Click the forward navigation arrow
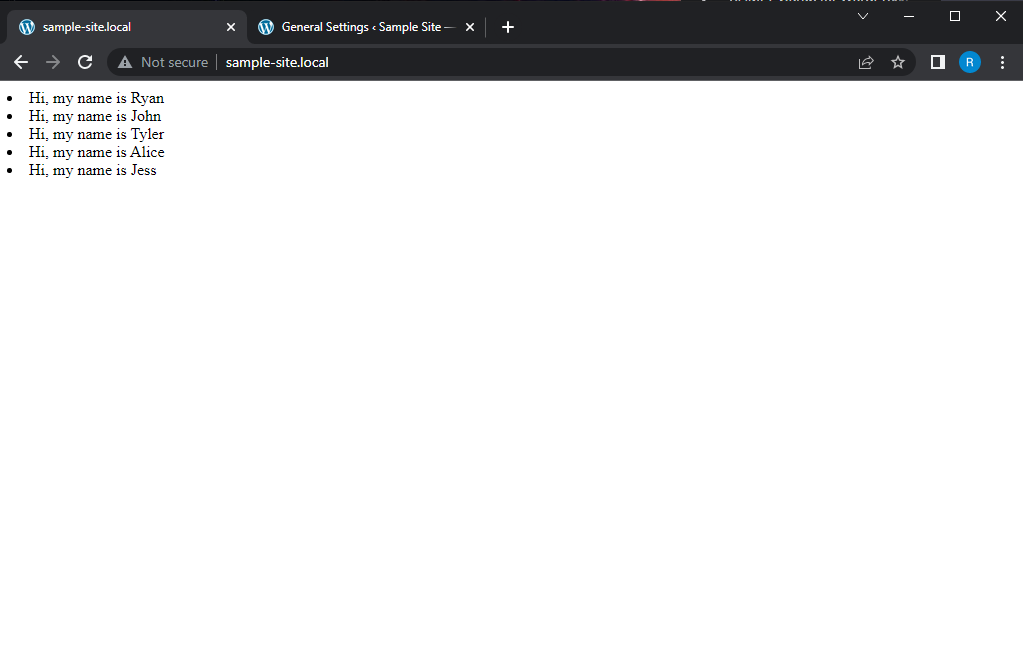 click(x=53, y=63)
